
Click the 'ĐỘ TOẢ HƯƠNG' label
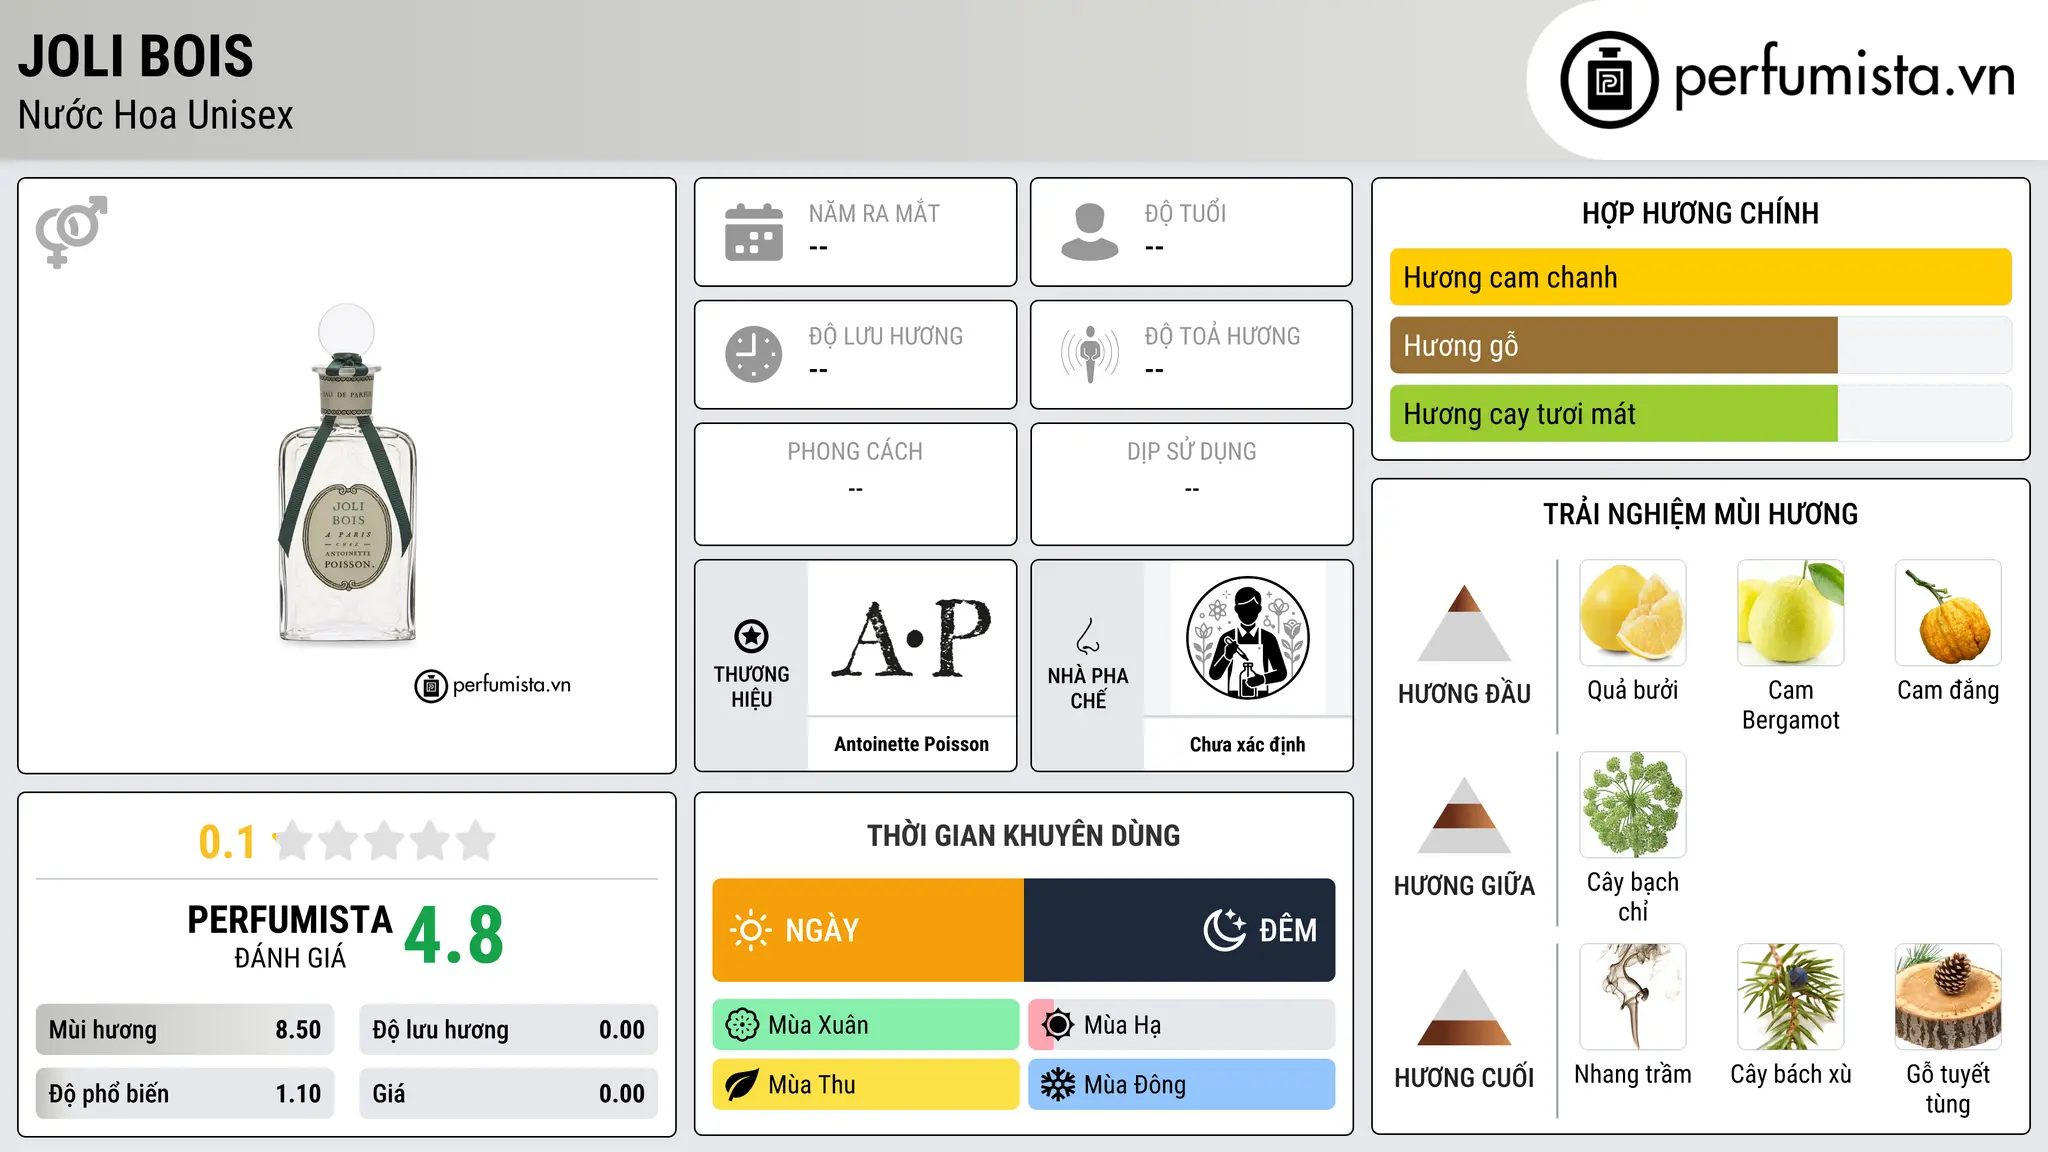(x=1222, y=336)
